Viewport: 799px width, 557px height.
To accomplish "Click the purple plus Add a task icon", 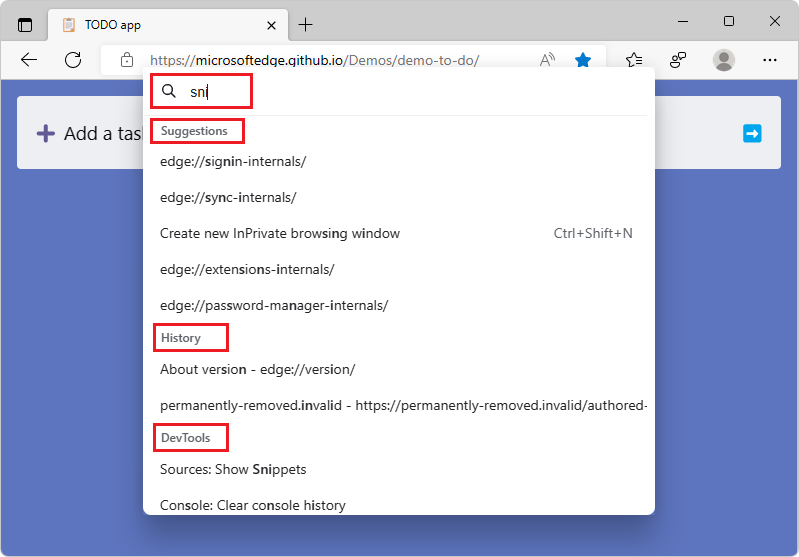I will pyautogui.click(x=45, y=134).
